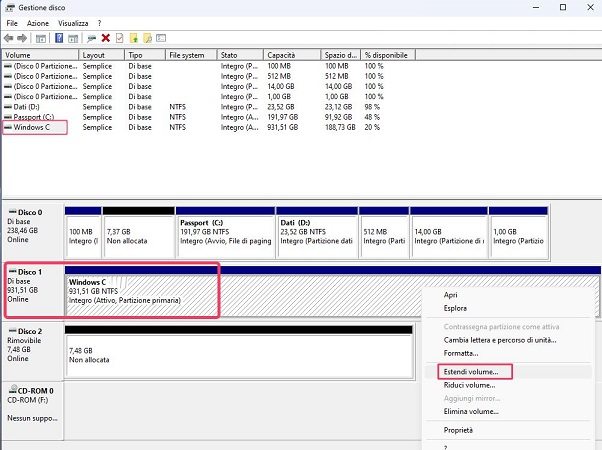Click Formatta in the context menu
The height and width of the screenshot is (450, 602).
point(462,353)
